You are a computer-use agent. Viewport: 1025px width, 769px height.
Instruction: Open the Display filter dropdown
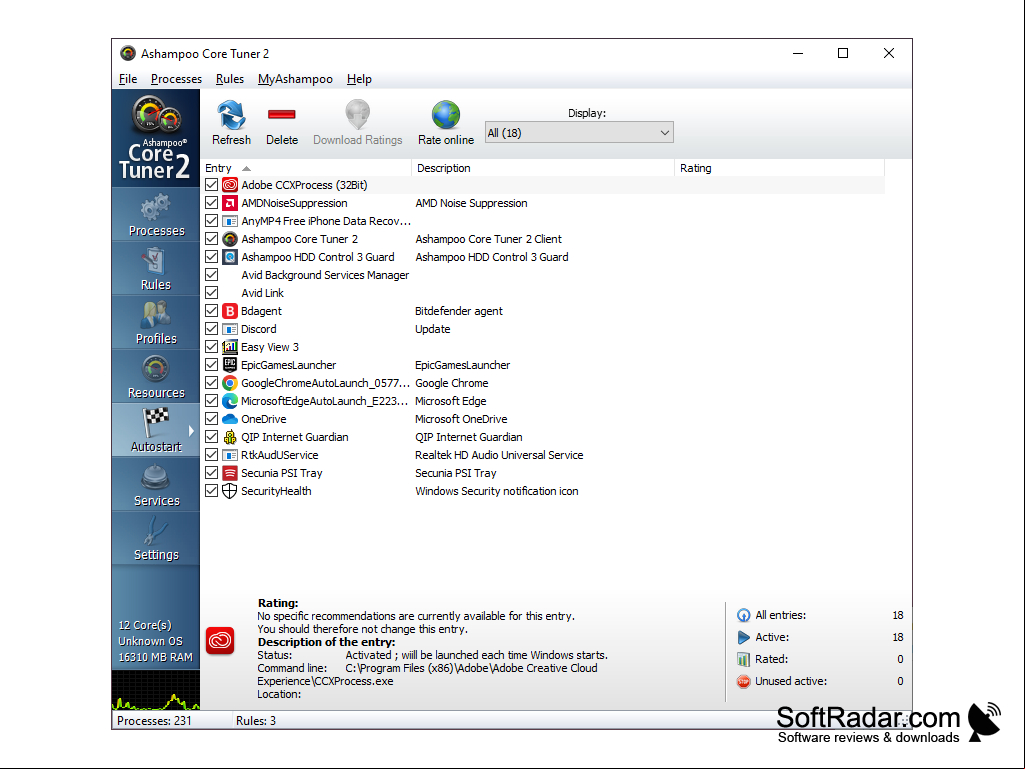point(579,133)
